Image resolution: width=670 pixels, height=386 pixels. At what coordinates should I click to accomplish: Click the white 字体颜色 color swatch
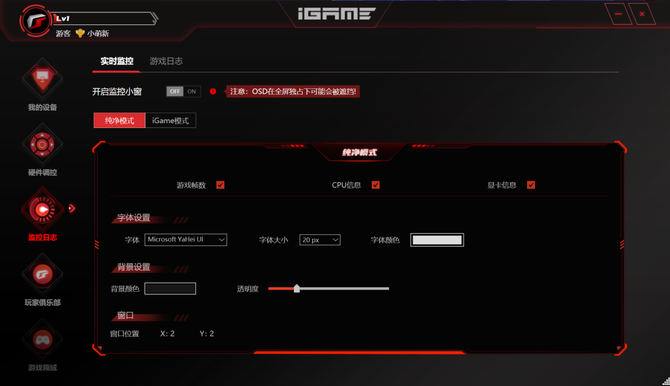tap(437, 240)
